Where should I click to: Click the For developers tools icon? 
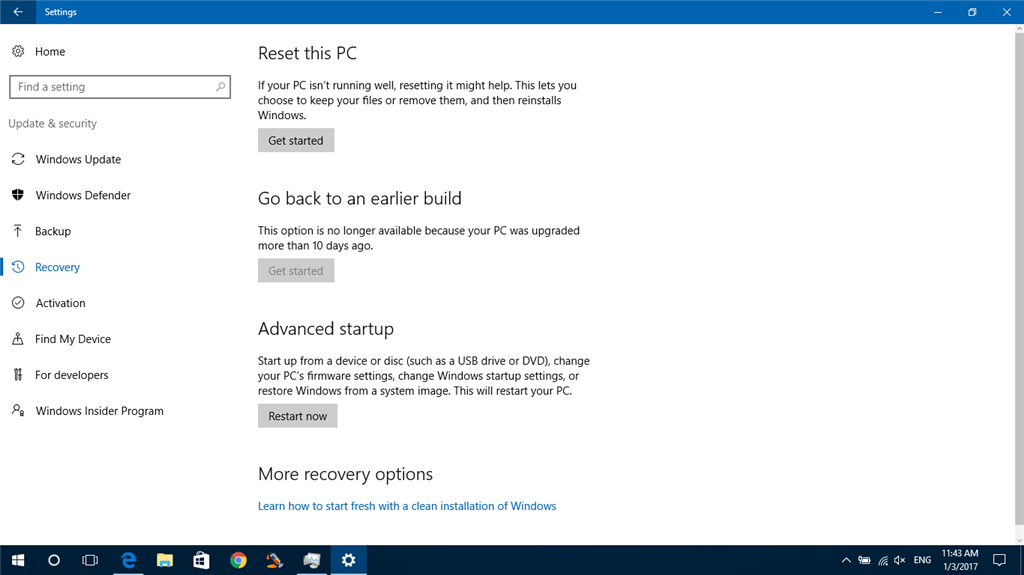(x=18, y=374)
